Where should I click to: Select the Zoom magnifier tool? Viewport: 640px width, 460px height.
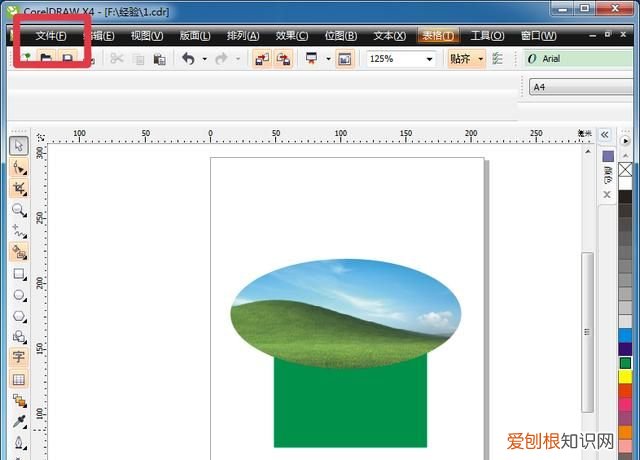(x=19, y=210)
